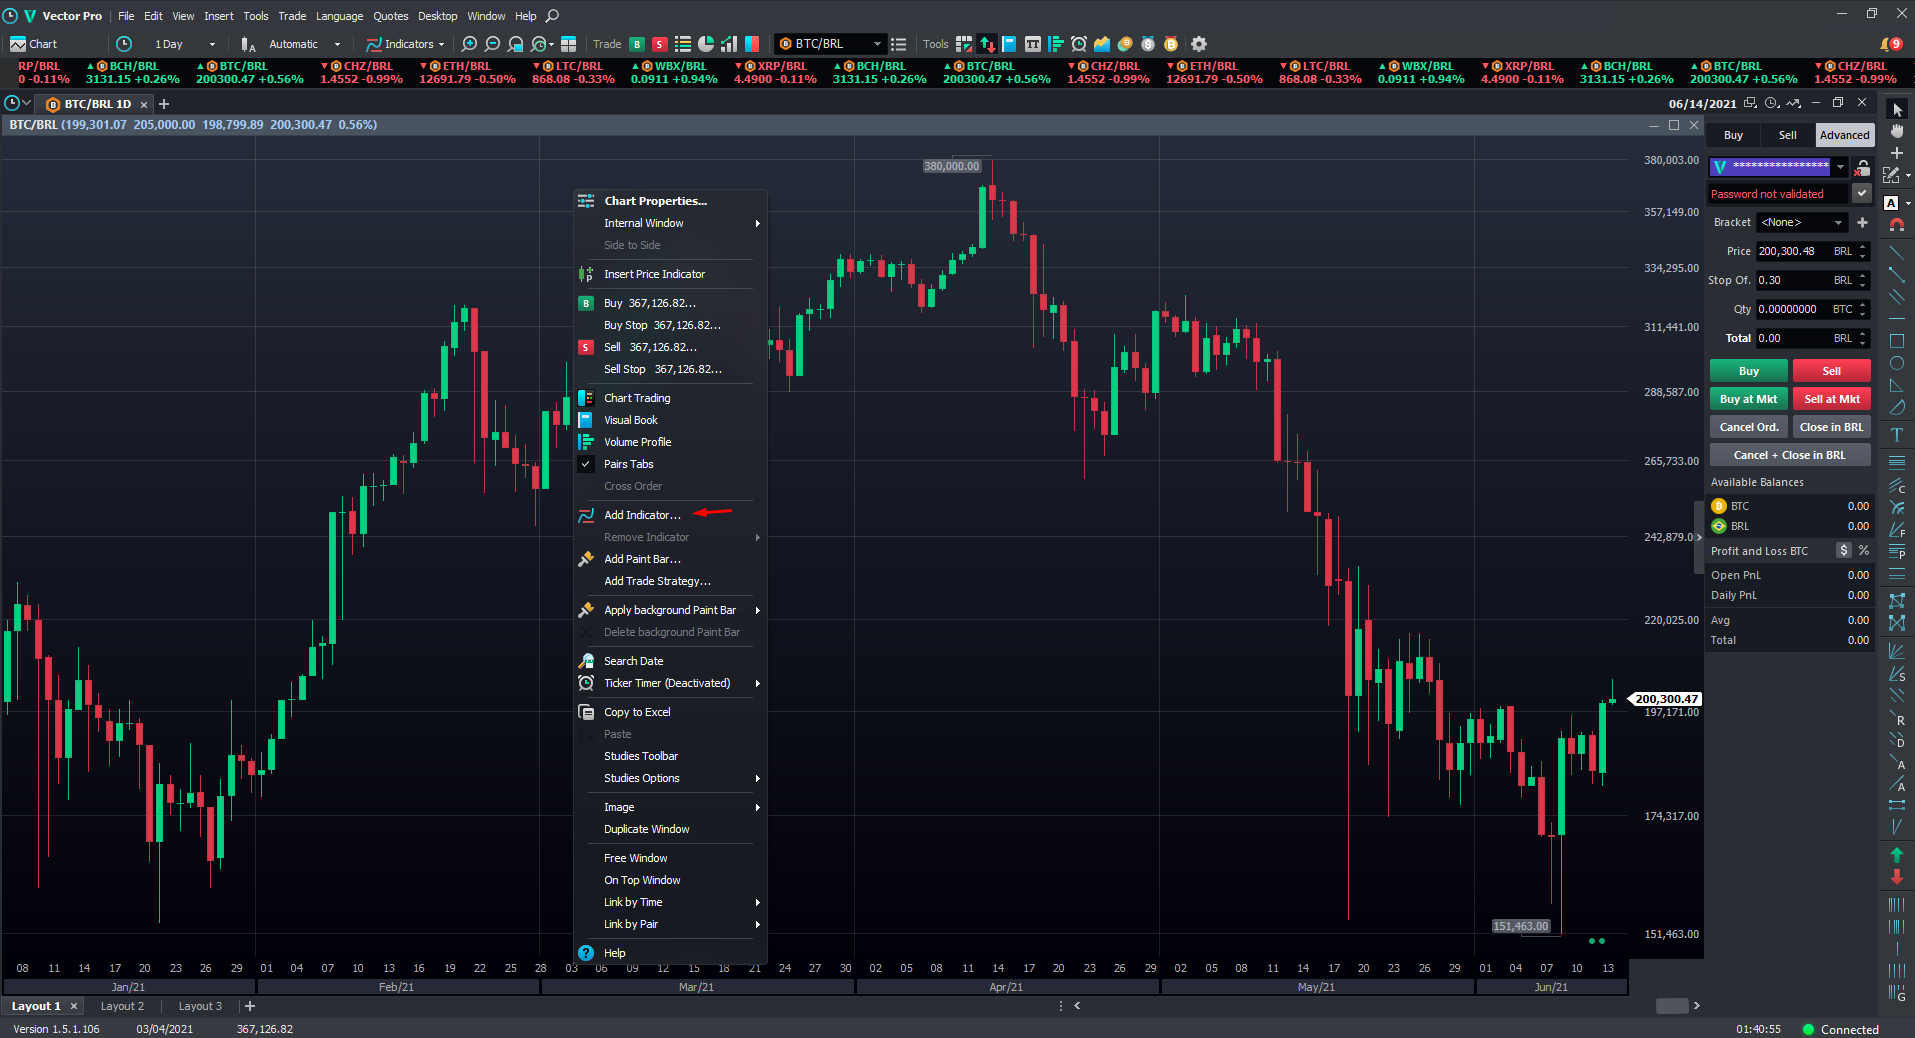Viewport: 1915px width, 1038px height.
Task: Switch Profit and Loss to percent mode
Action: pyautogui.click(x=1864, y=550)
